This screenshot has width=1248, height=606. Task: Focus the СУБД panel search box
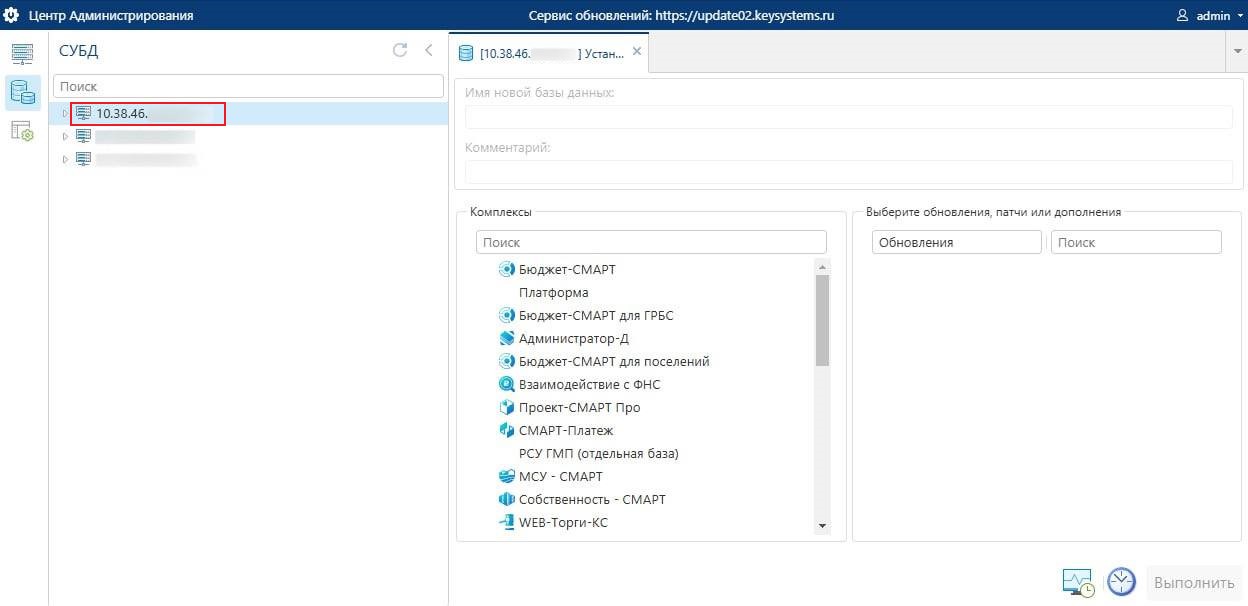click(248, 87)
